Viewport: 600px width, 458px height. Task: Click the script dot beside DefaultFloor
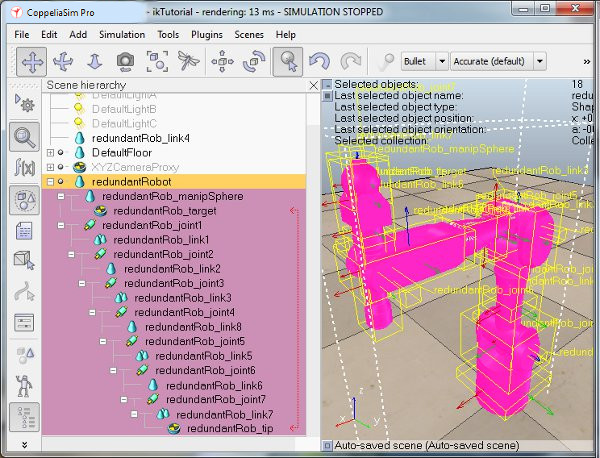pyautogui.click(x=60, y=153)
